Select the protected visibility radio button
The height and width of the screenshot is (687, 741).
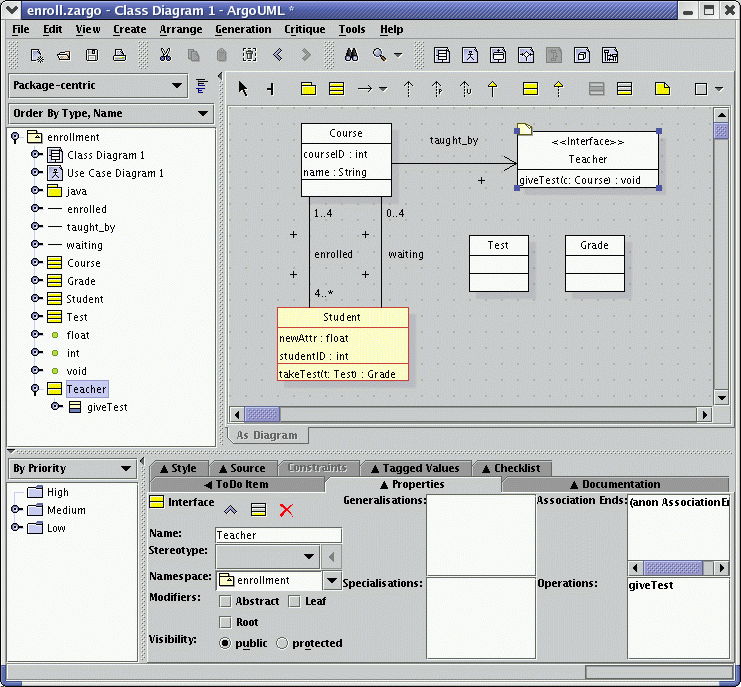click(x=282, y=643)
